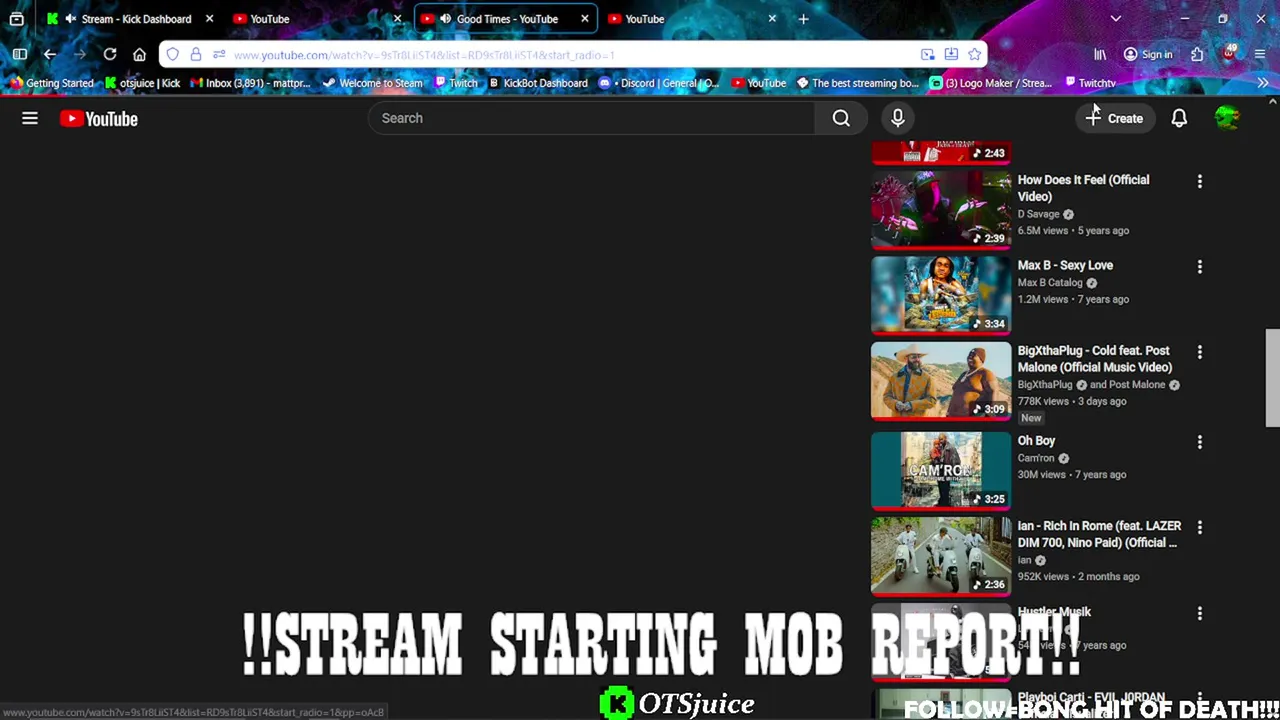This screenshot has width=1280, height=720.
Task: Start voice search with the microphone icon
Action: point(897,118)
